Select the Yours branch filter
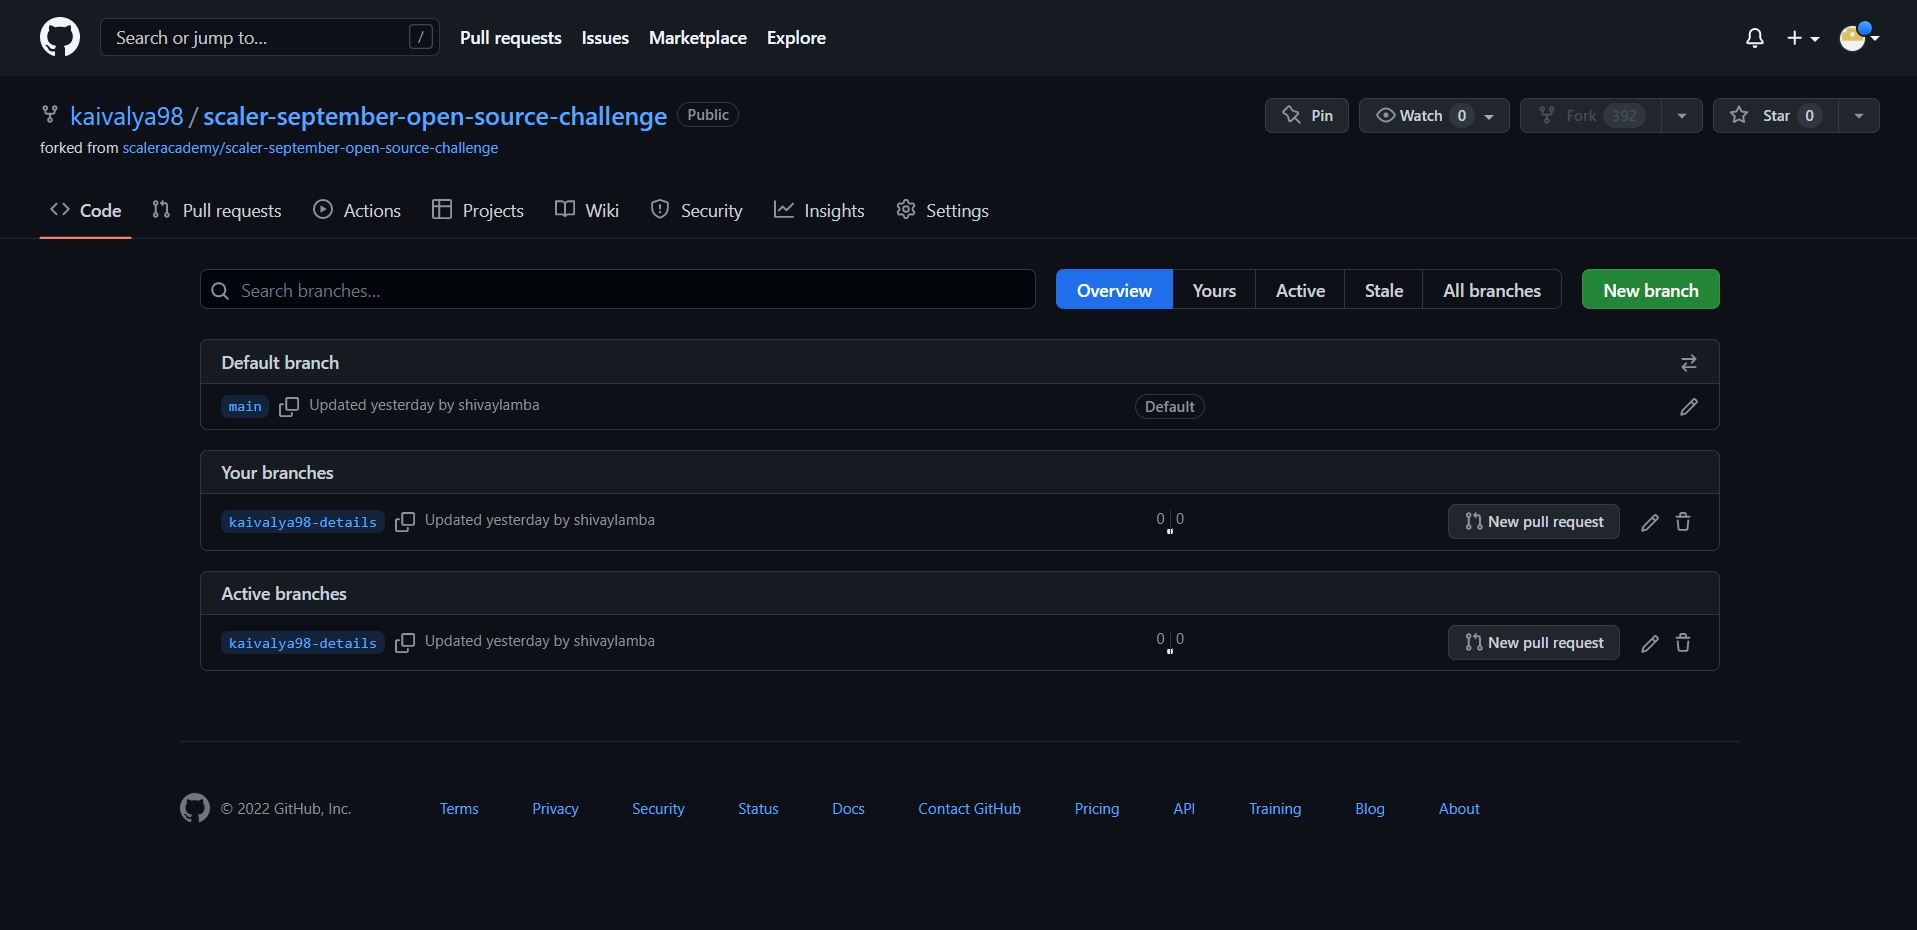Screen dimensions: 1917x930 [1214, 290]
